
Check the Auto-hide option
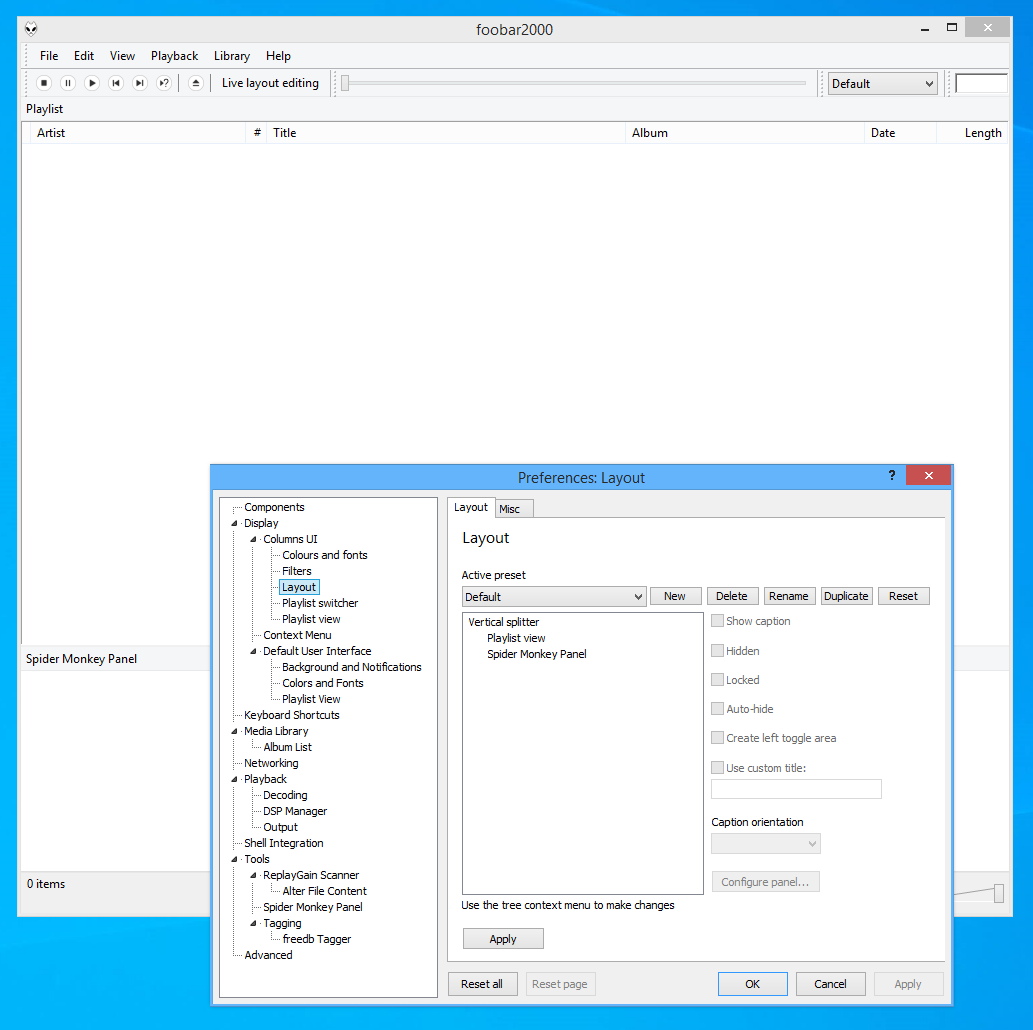pyautogui.click(x=717, y=708)
